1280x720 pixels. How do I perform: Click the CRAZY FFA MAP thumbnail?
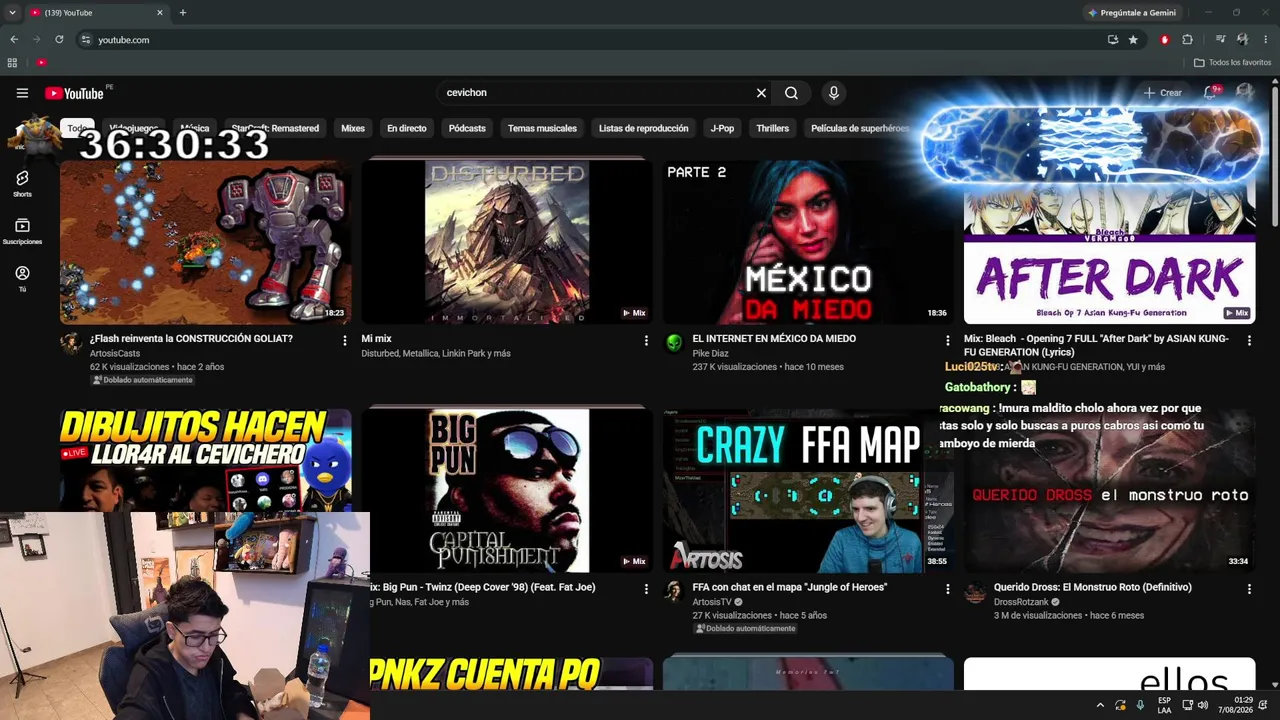(809, 491)
